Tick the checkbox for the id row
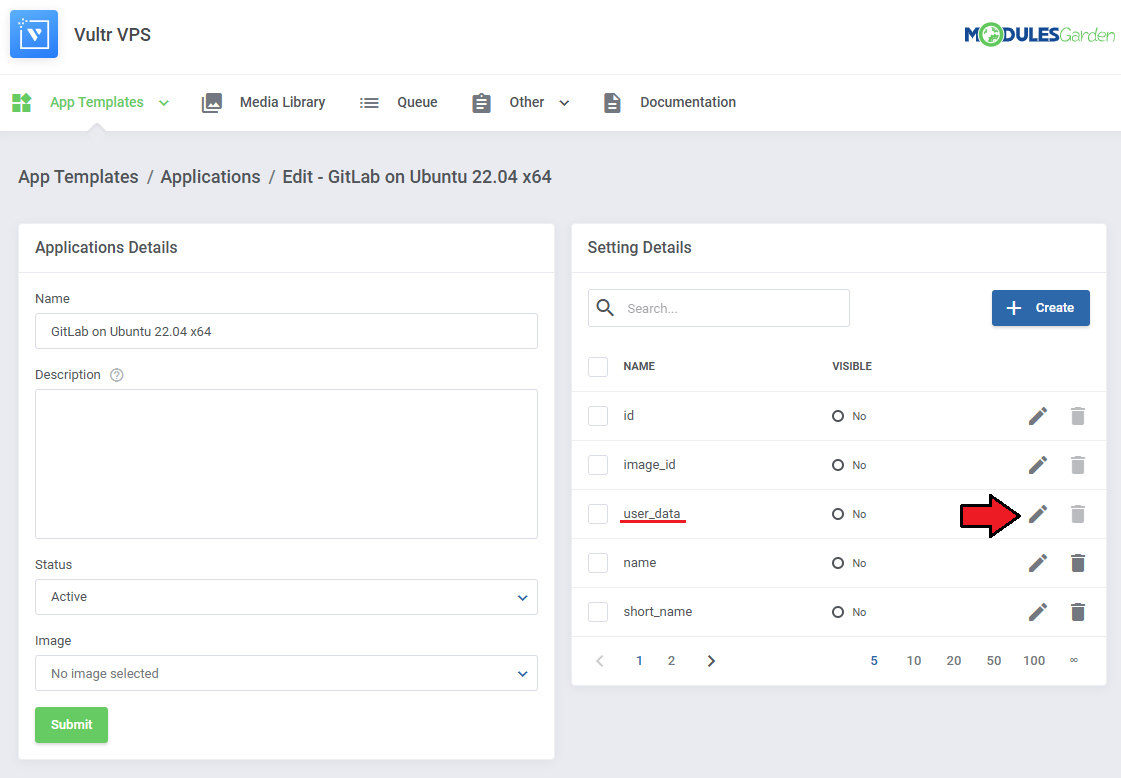 coord(598,416)
